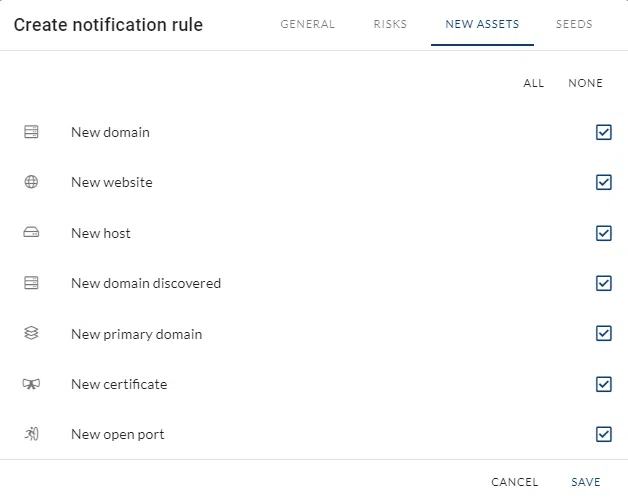The image size is (628, 501).
Task: Toggle the New website checkbox
Action: pyautogui.click(x=603, y=182)
